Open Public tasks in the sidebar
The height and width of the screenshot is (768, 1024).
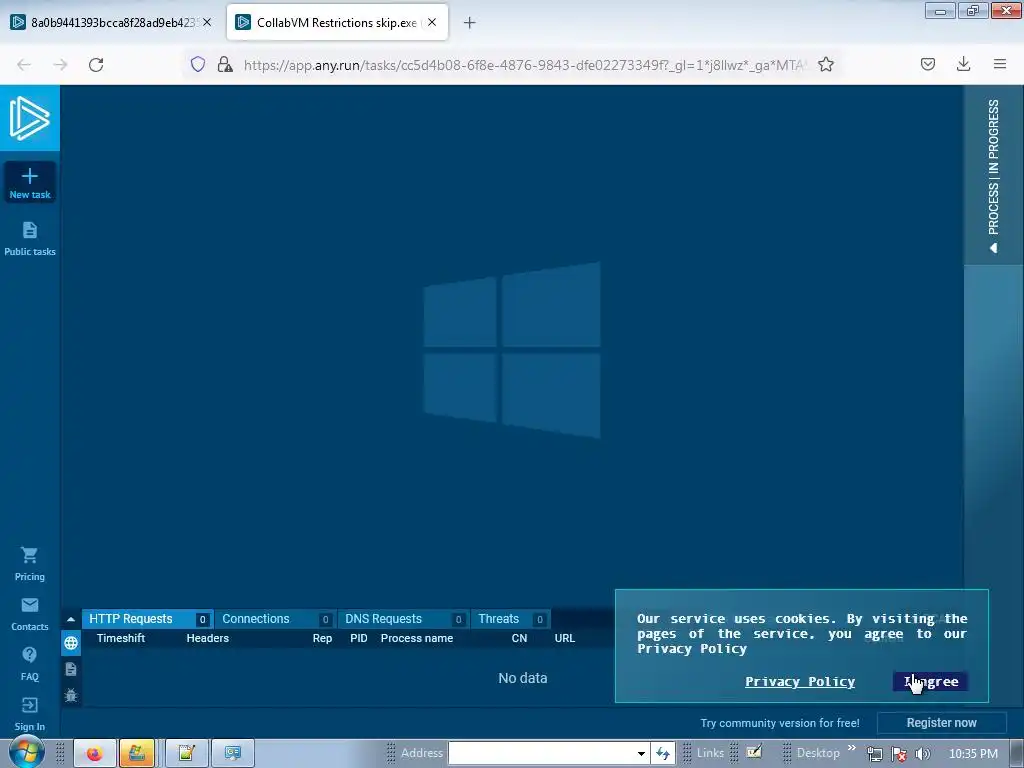(x=29, y=238)
